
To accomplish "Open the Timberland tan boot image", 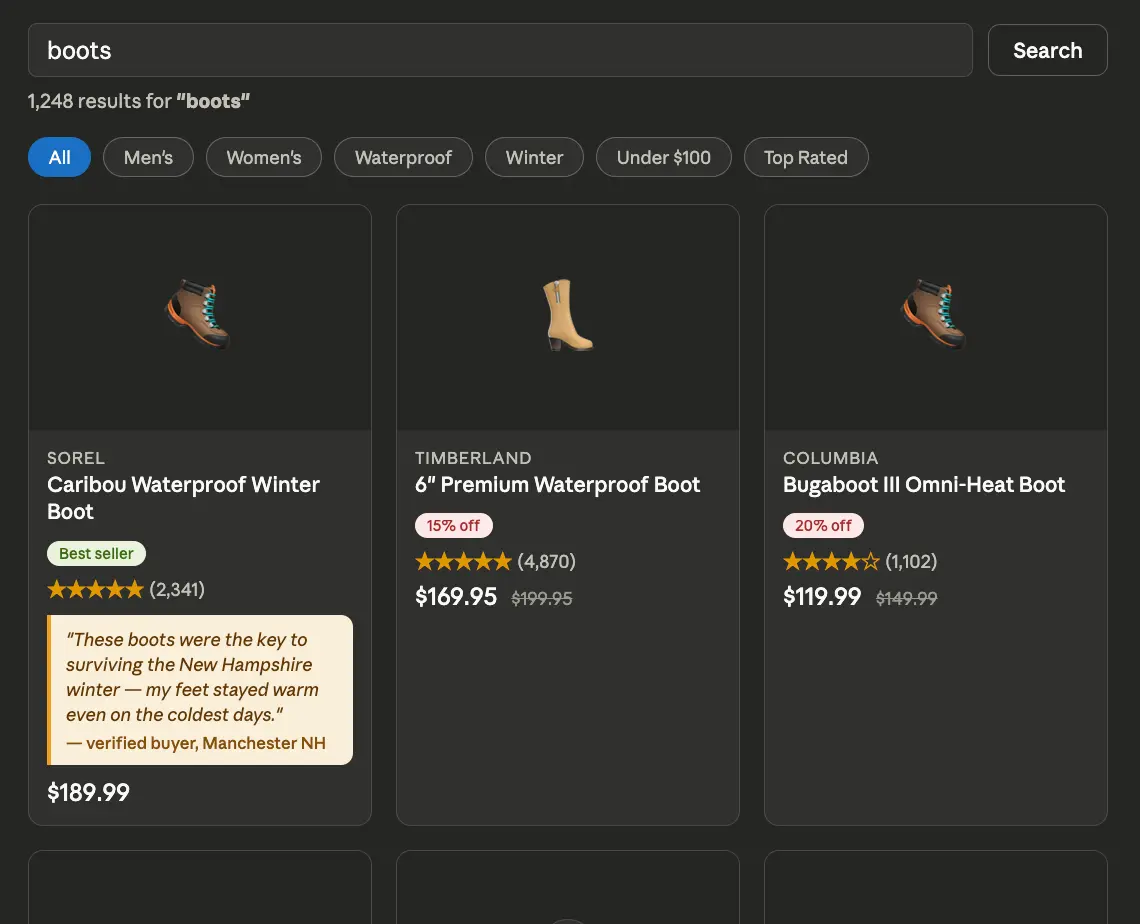I will click(568, 315).
